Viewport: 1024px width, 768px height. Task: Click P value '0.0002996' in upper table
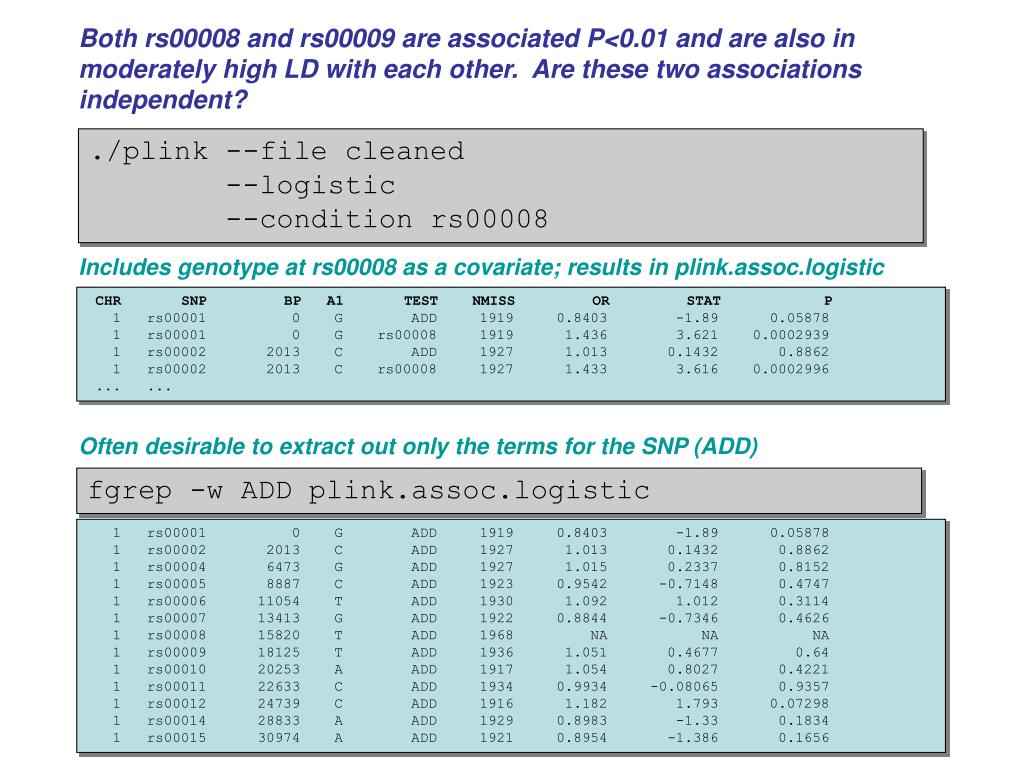tap(791, 369)
